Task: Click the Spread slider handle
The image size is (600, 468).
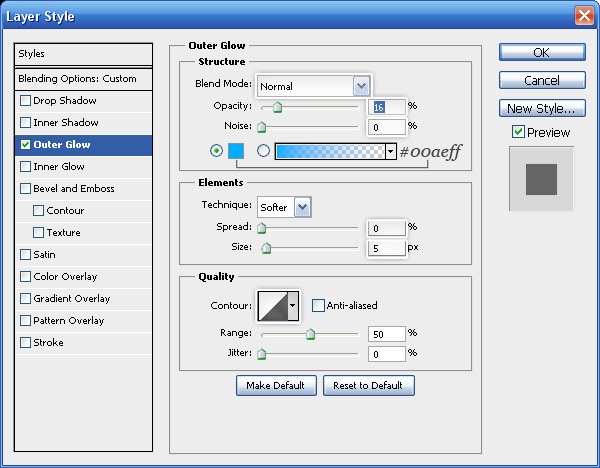Action: click(x=262, y=228)
